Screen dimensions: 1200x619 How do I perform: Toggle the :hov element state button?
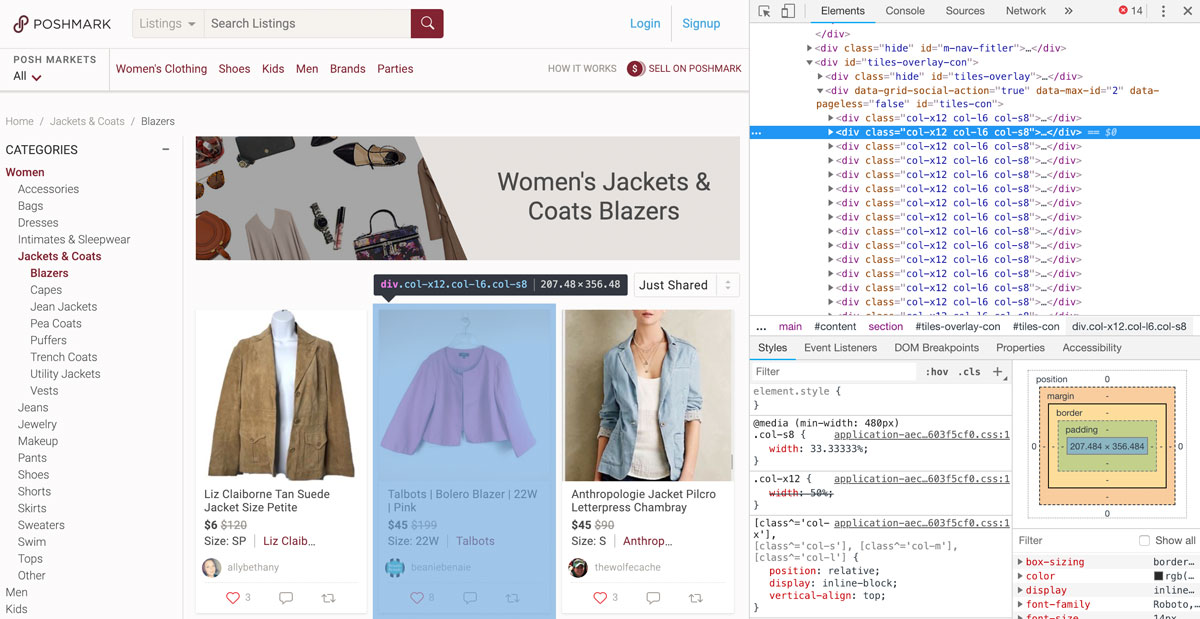[937, 372]
